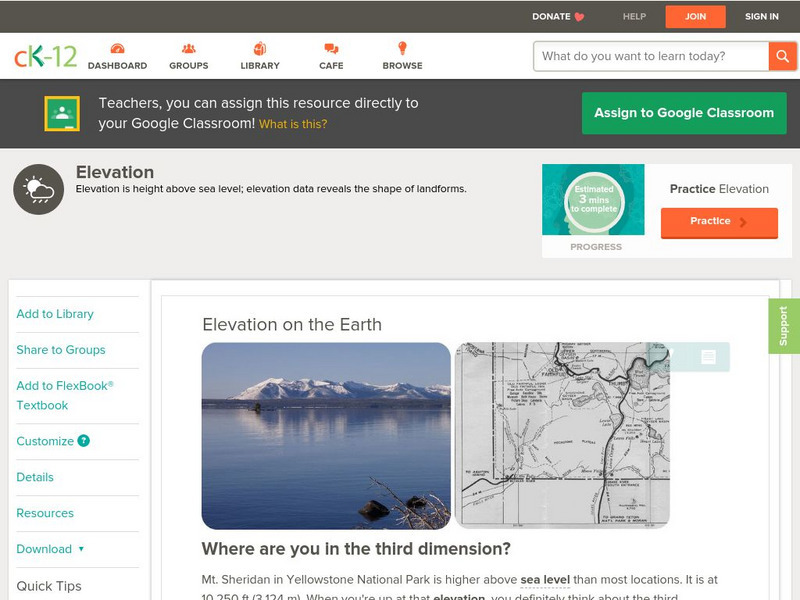Click 'Where are you in the third dimension?' heading
Screen dimensions: 800x600
[356, 549]
